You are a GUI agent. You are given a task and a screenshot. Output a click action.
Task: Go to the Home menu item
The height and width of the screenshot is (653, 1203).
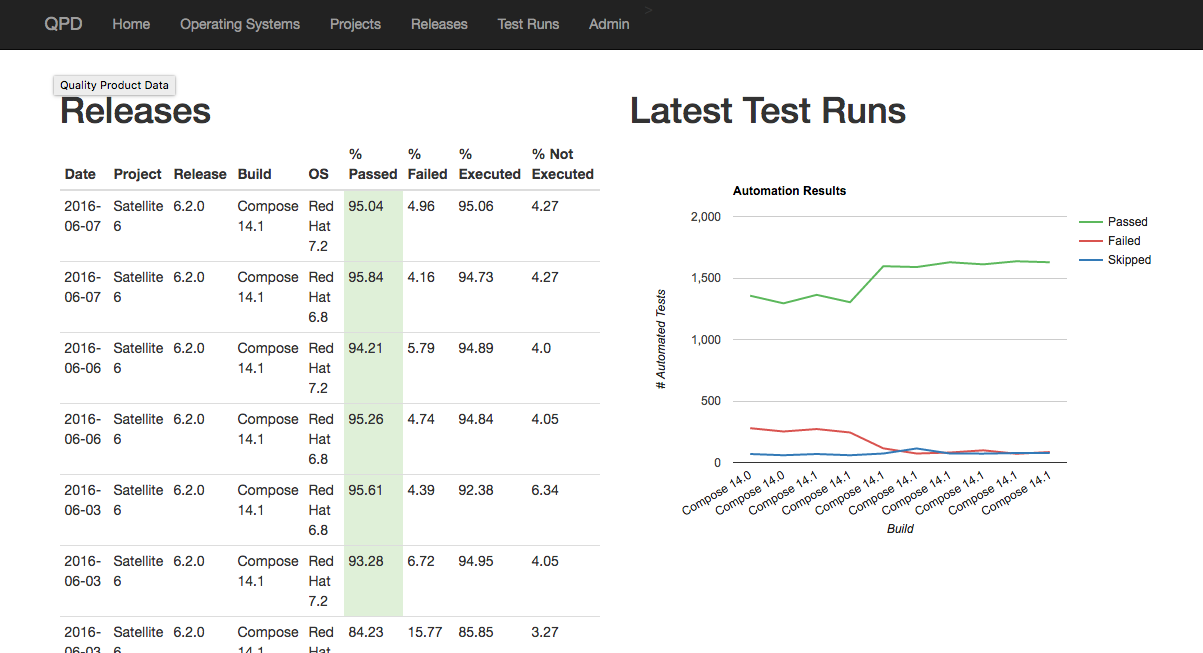[x=131, y=24]
